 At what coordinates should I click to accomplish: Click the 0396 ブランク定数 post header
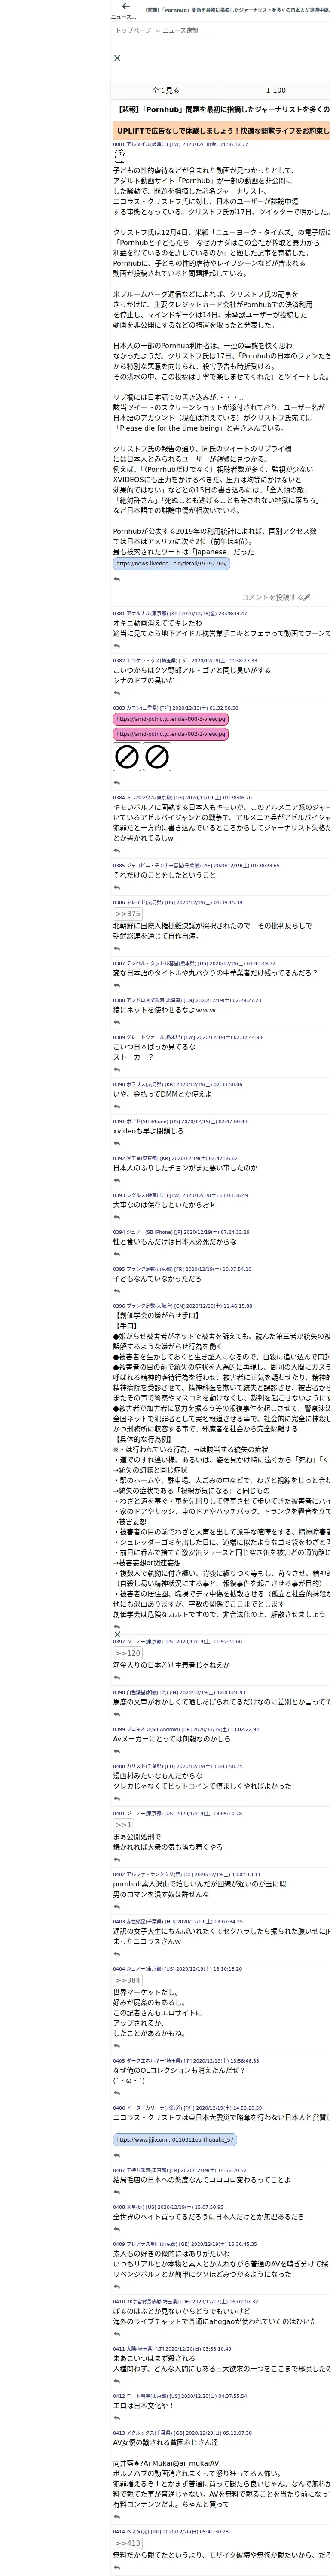[x=182, y=1306]
